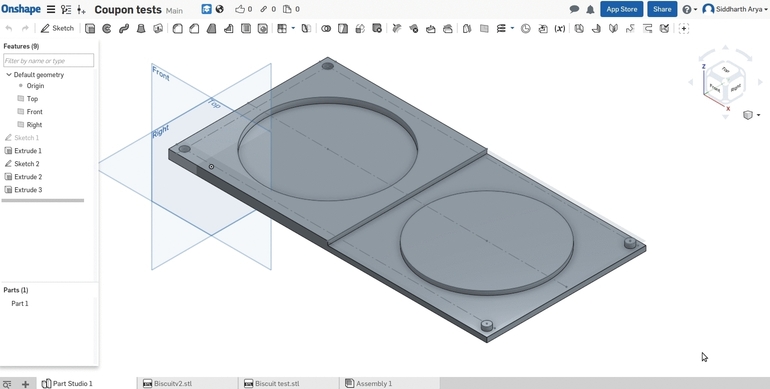770x389 pixels.
Task: Click the add custom features icon
Action: point(684,28)
